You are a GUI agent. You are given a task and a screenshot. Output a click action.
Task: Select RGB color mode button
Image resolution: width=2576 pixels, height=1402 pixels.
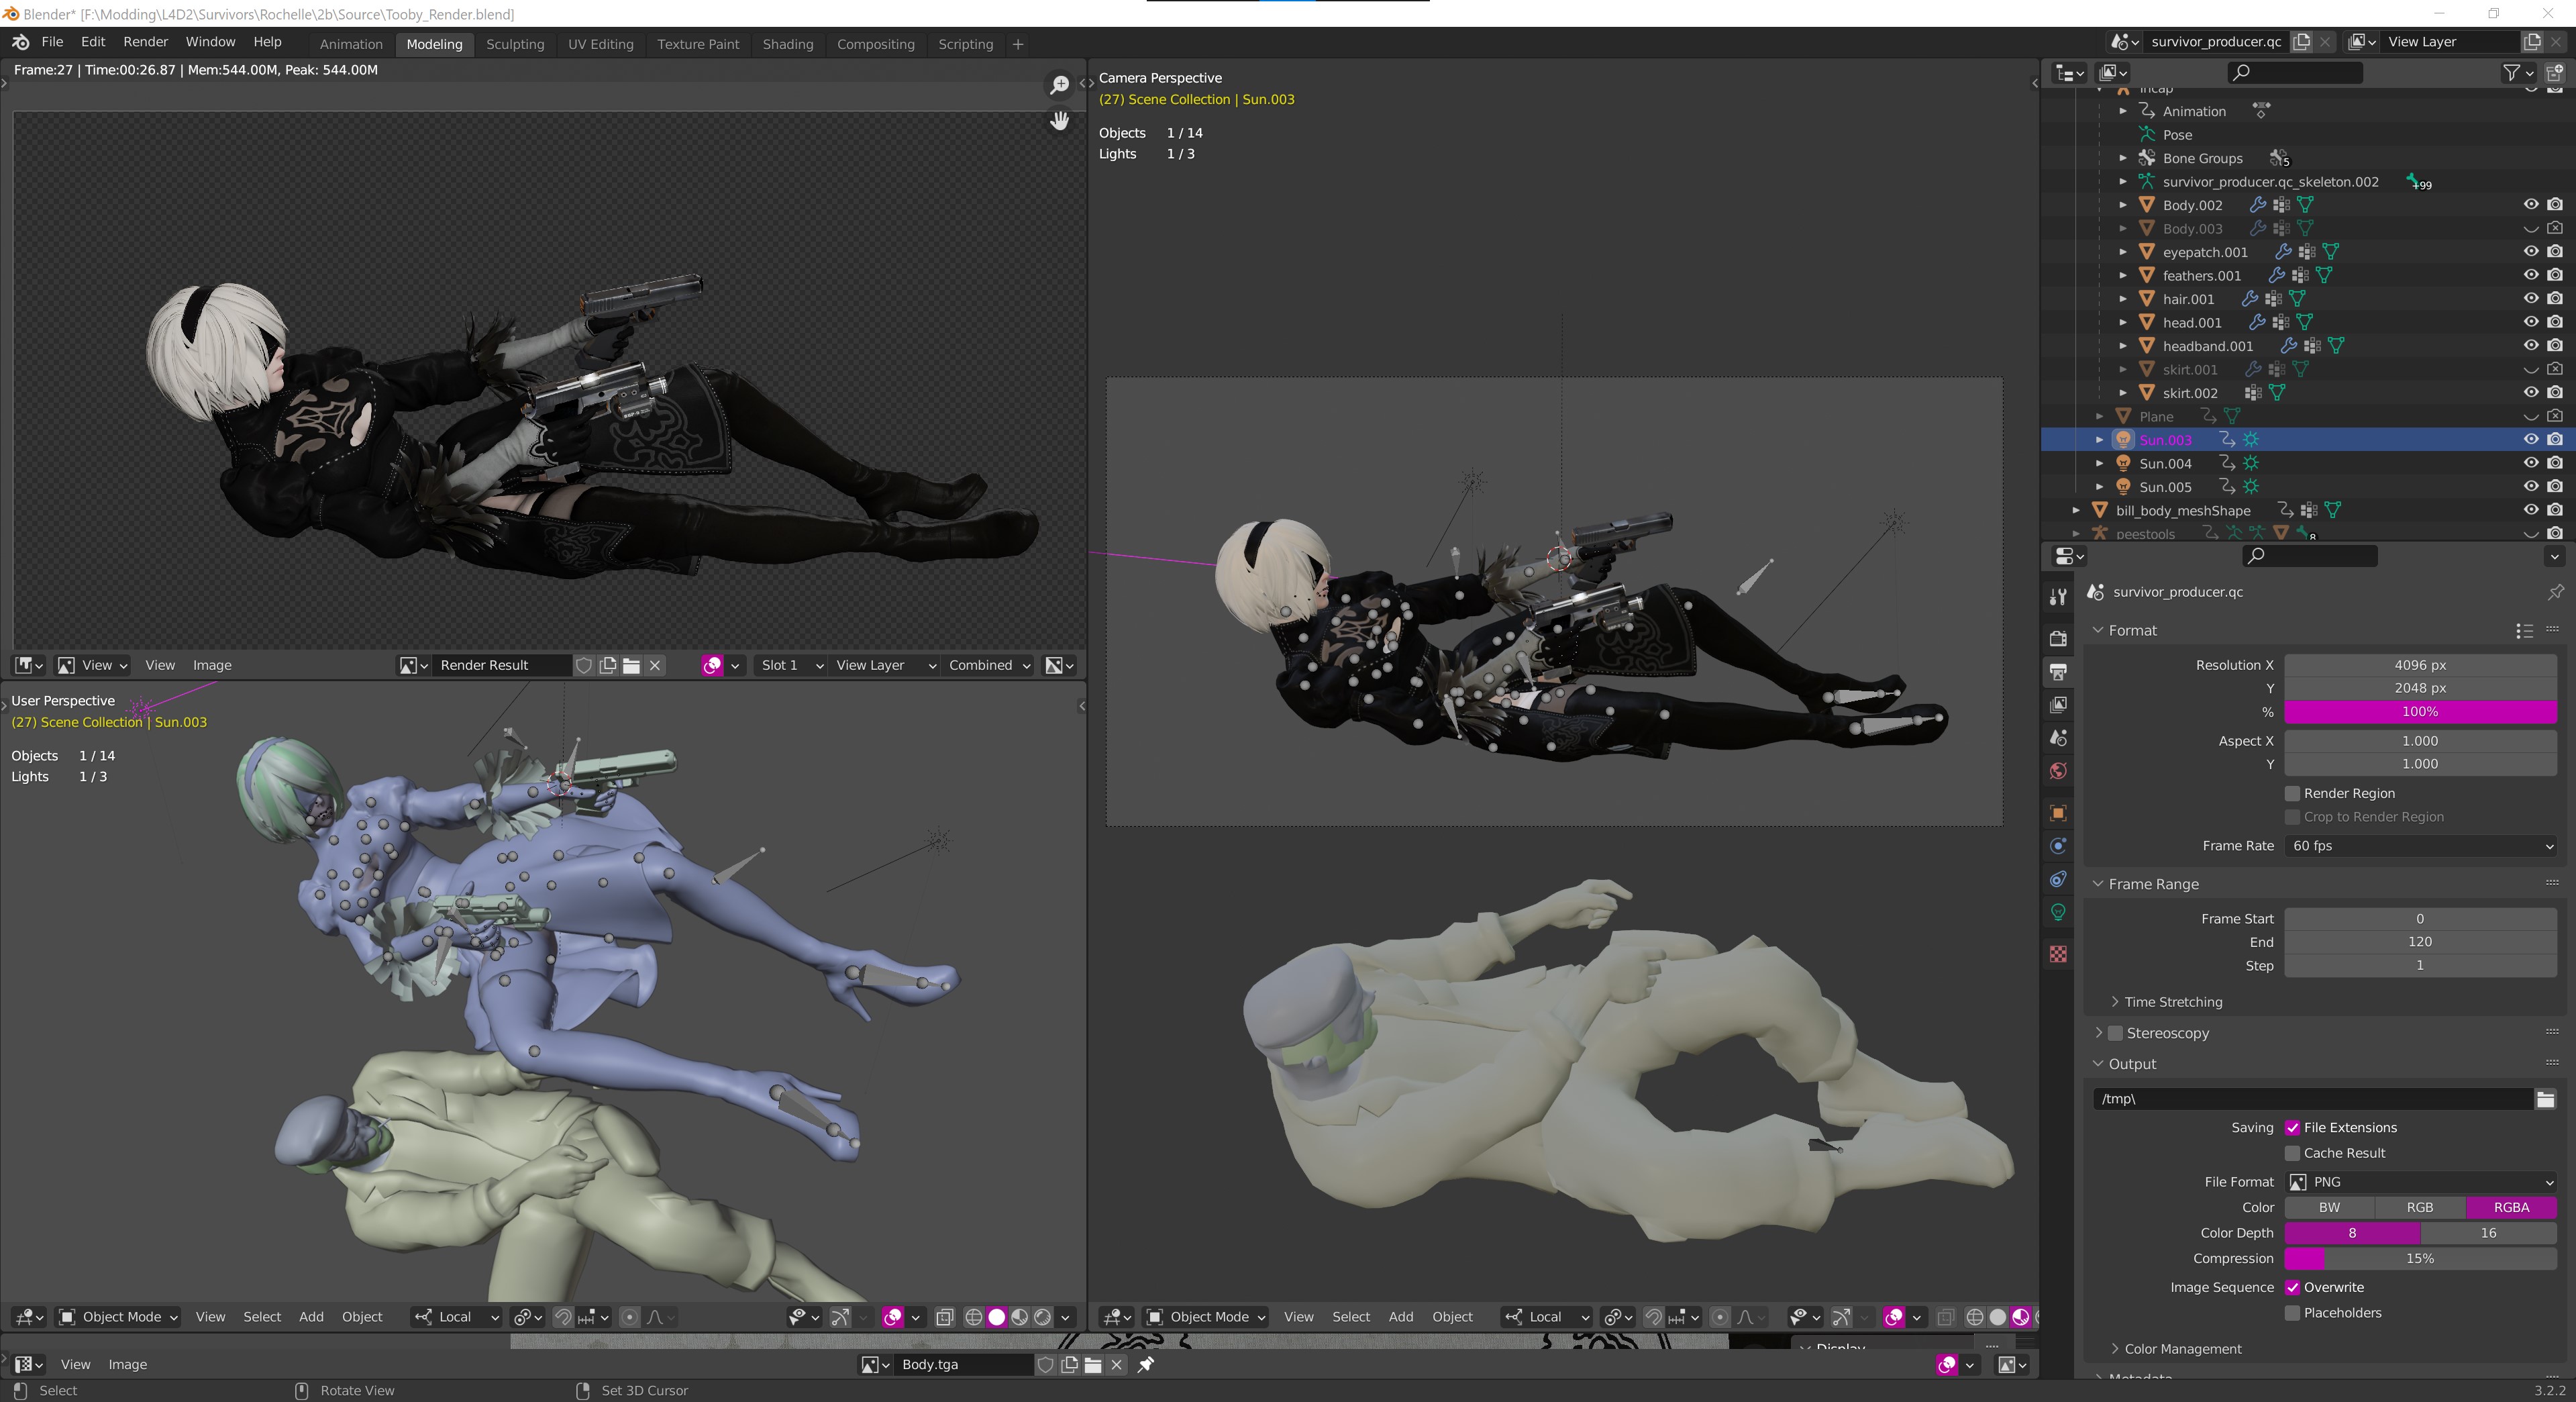click(2419, 1207)
